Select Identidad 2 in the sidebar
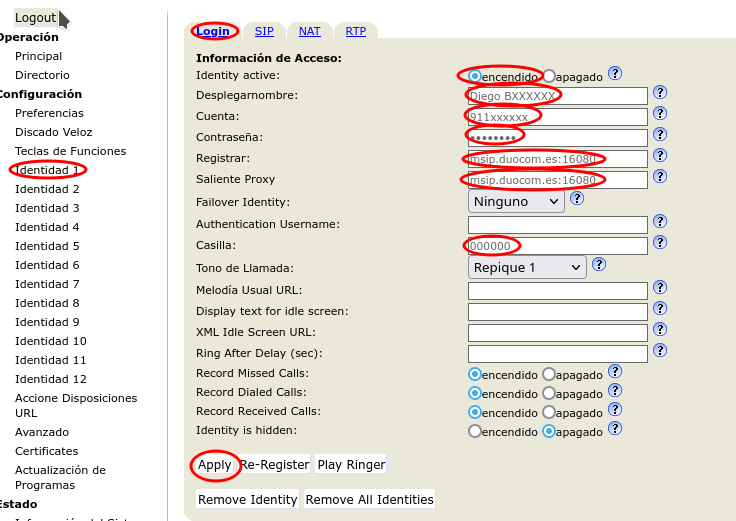 coord(47,189)
